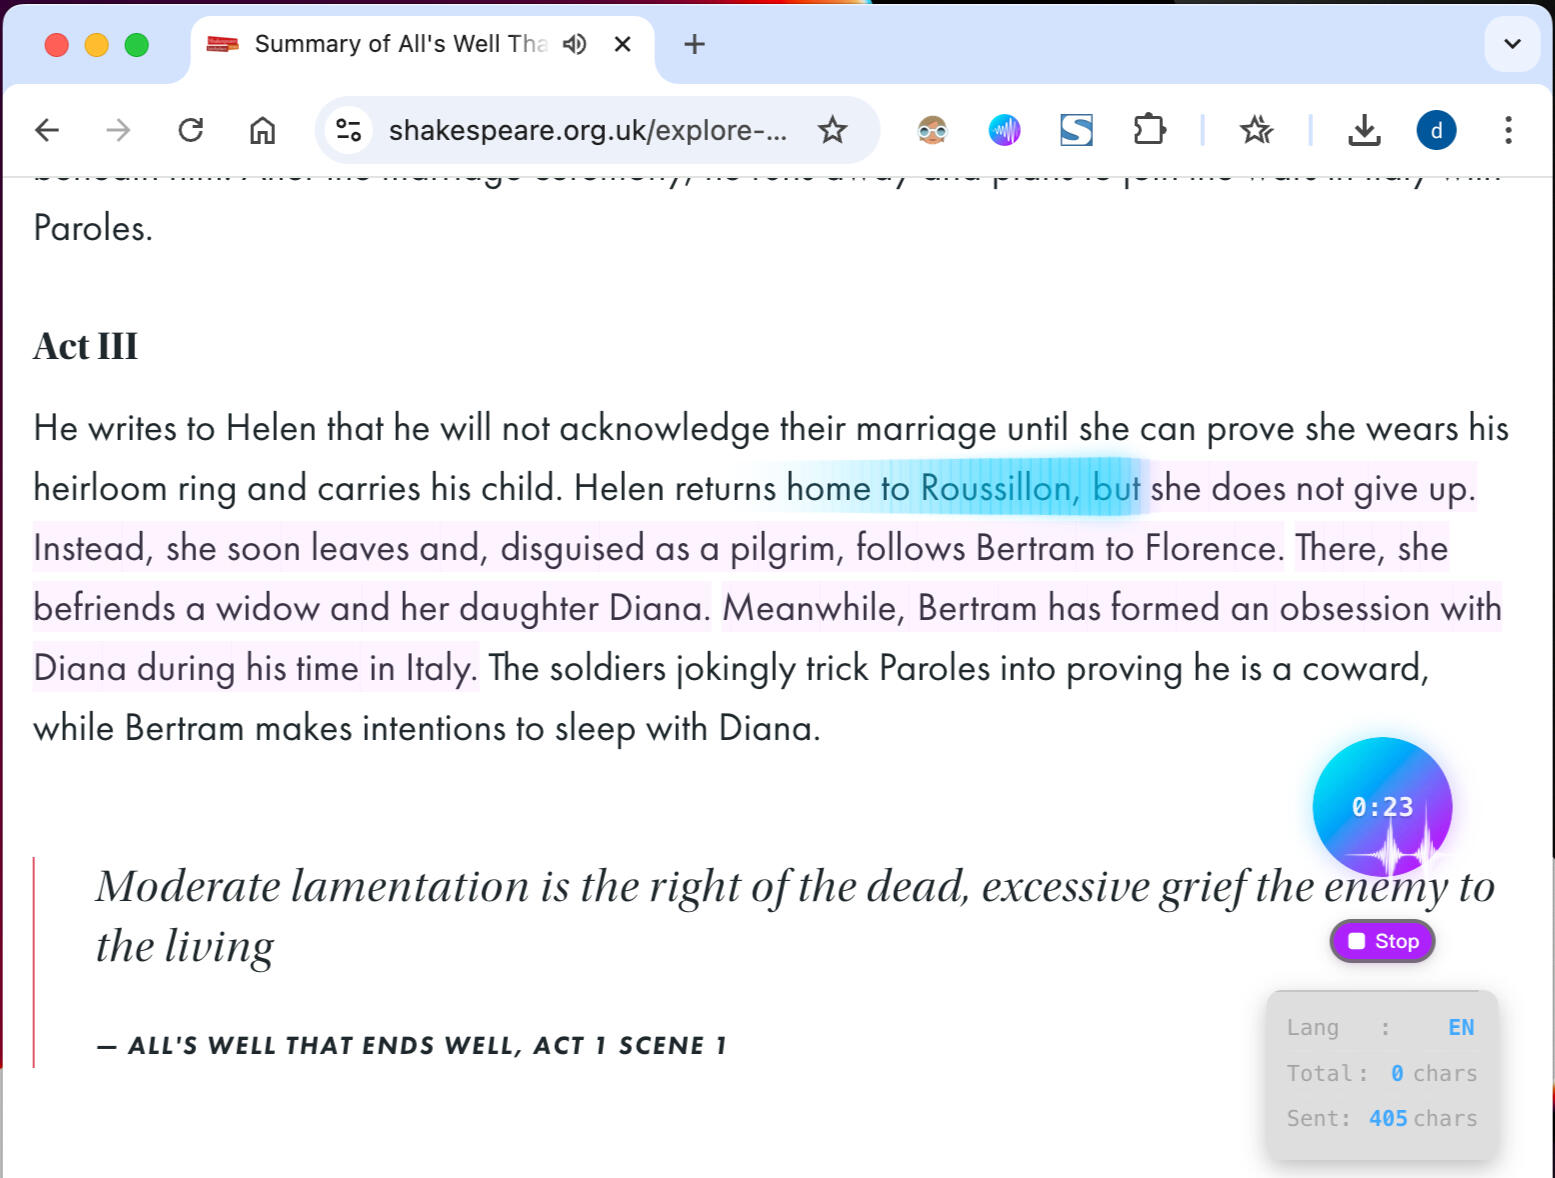Open the bookmarks and reading list icon

coord(1256,130)
